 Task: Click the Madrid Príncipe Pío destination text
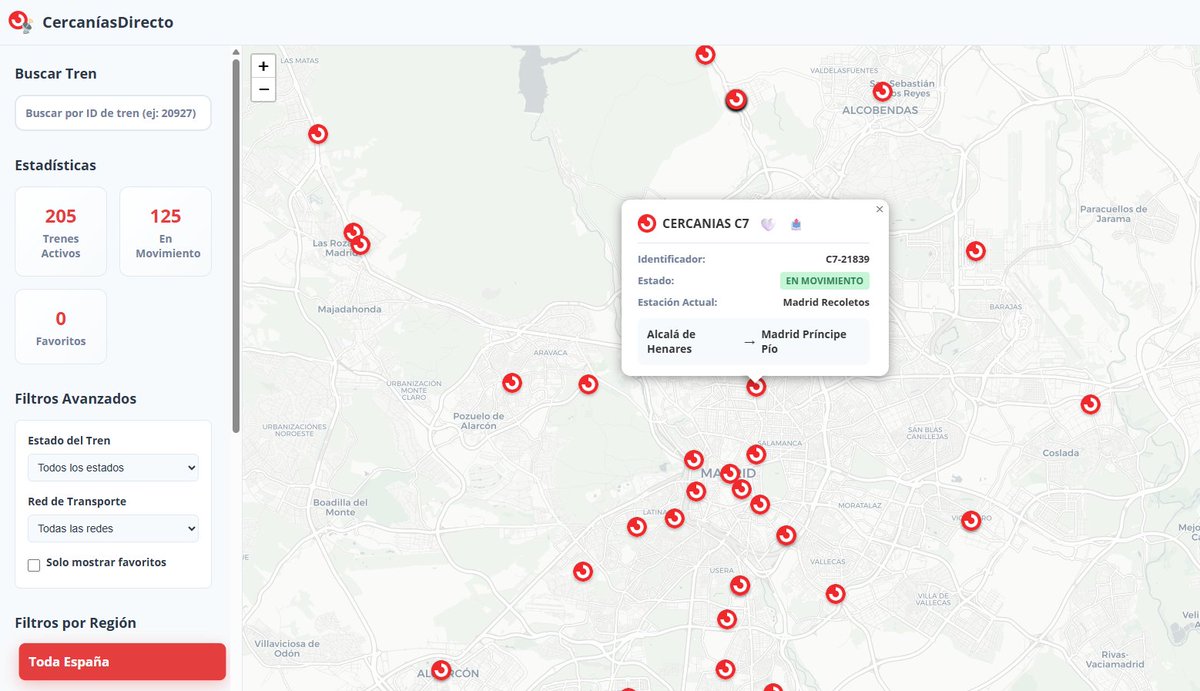(x=804, y=341)
